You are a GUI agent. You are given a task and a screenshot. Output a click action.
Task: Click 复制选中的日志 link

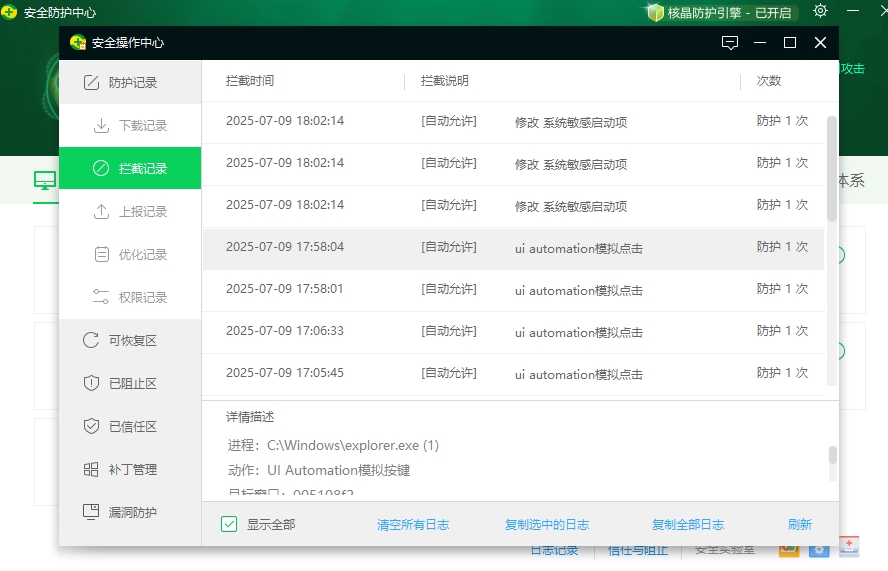pos(547,525)
